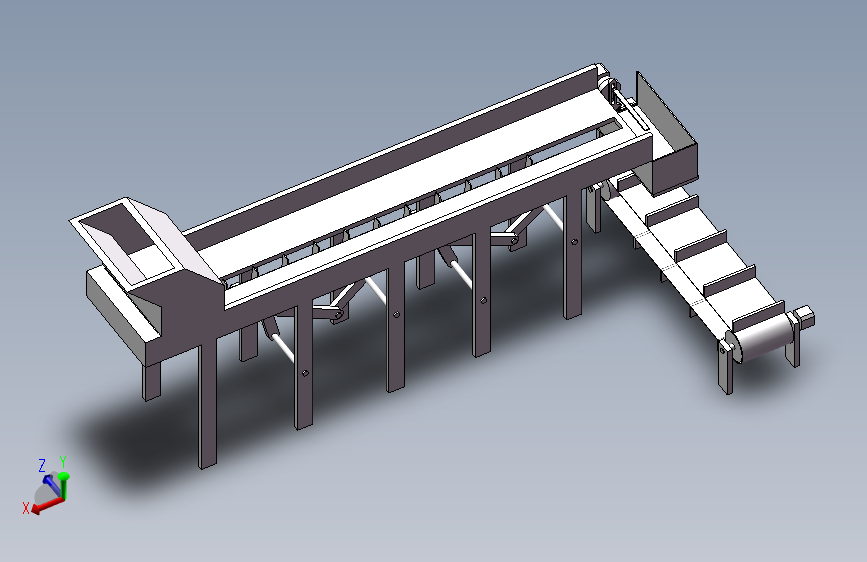This screenshot has height=562, width=867.
Task: Click the green Y axis arrow
Action: point(64,486)
